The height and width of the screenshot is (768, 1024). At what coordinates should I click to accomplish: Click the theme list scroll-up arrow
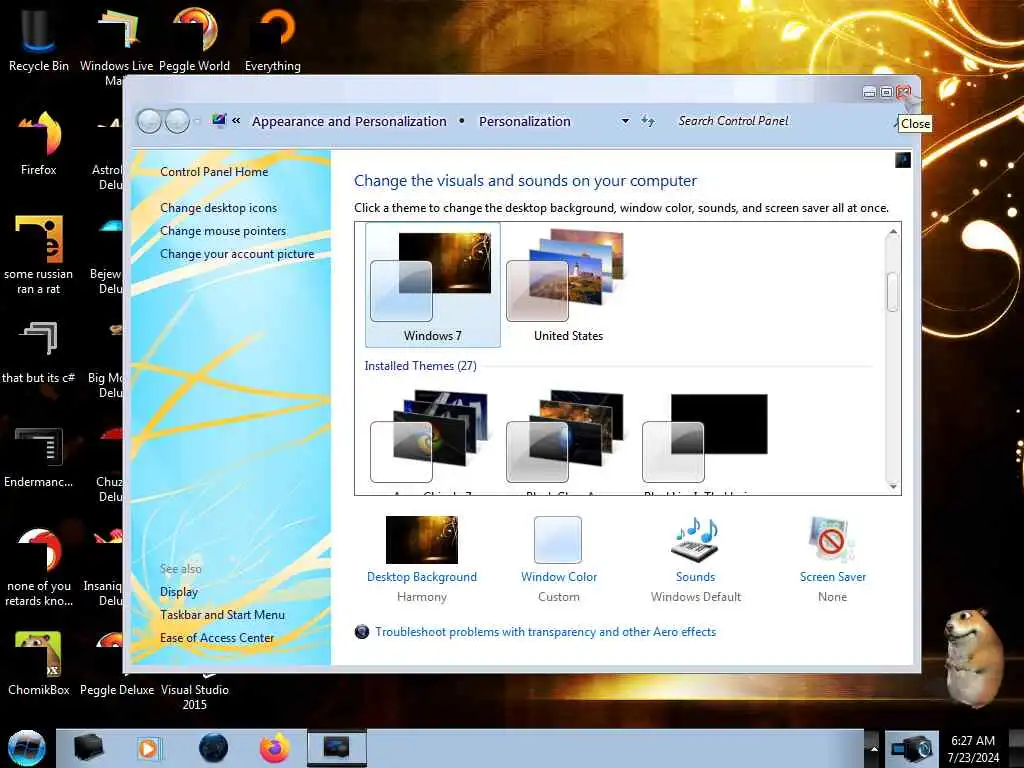pyautogui.click(x=892, y=232)
